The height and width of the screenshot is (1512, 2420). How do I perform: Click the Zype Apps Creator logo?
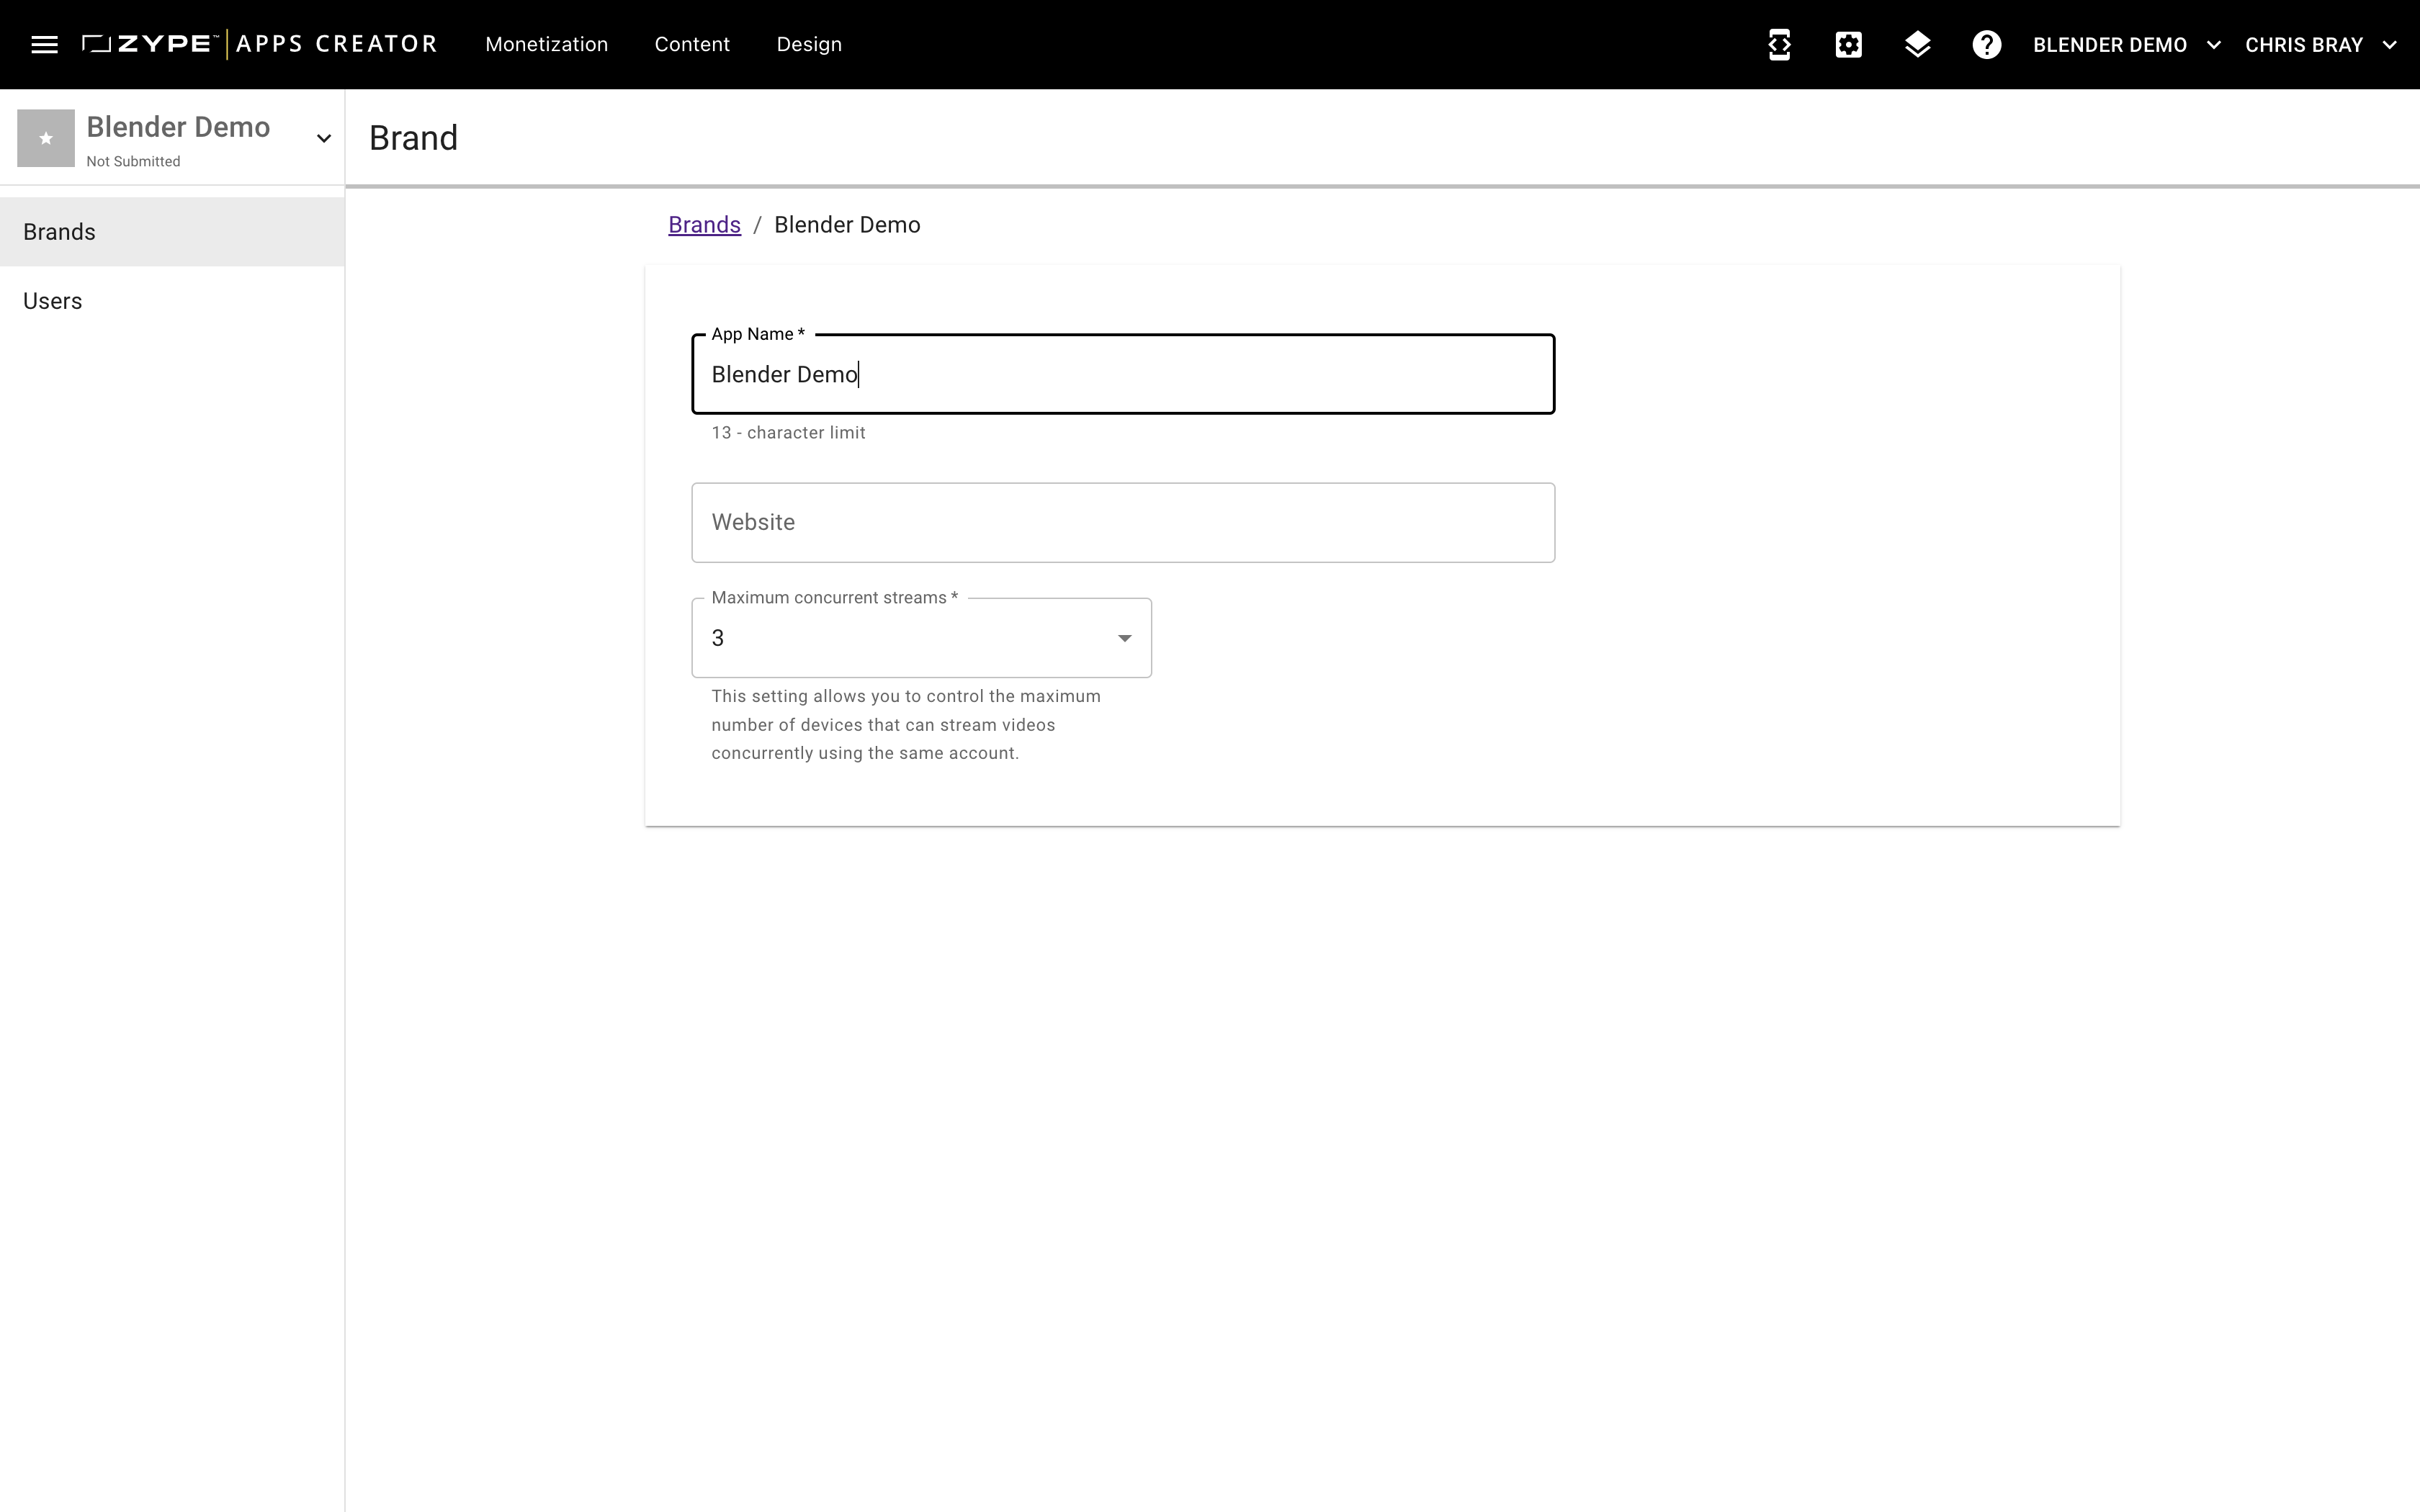260,44
